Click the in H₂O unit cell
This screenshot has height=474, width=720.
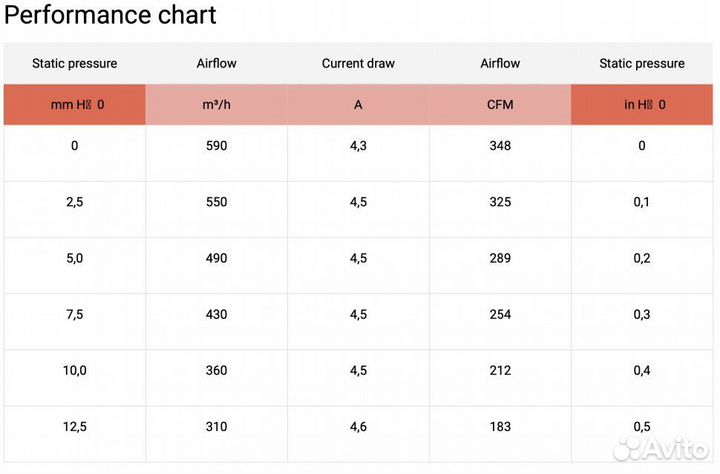[642, 105]
